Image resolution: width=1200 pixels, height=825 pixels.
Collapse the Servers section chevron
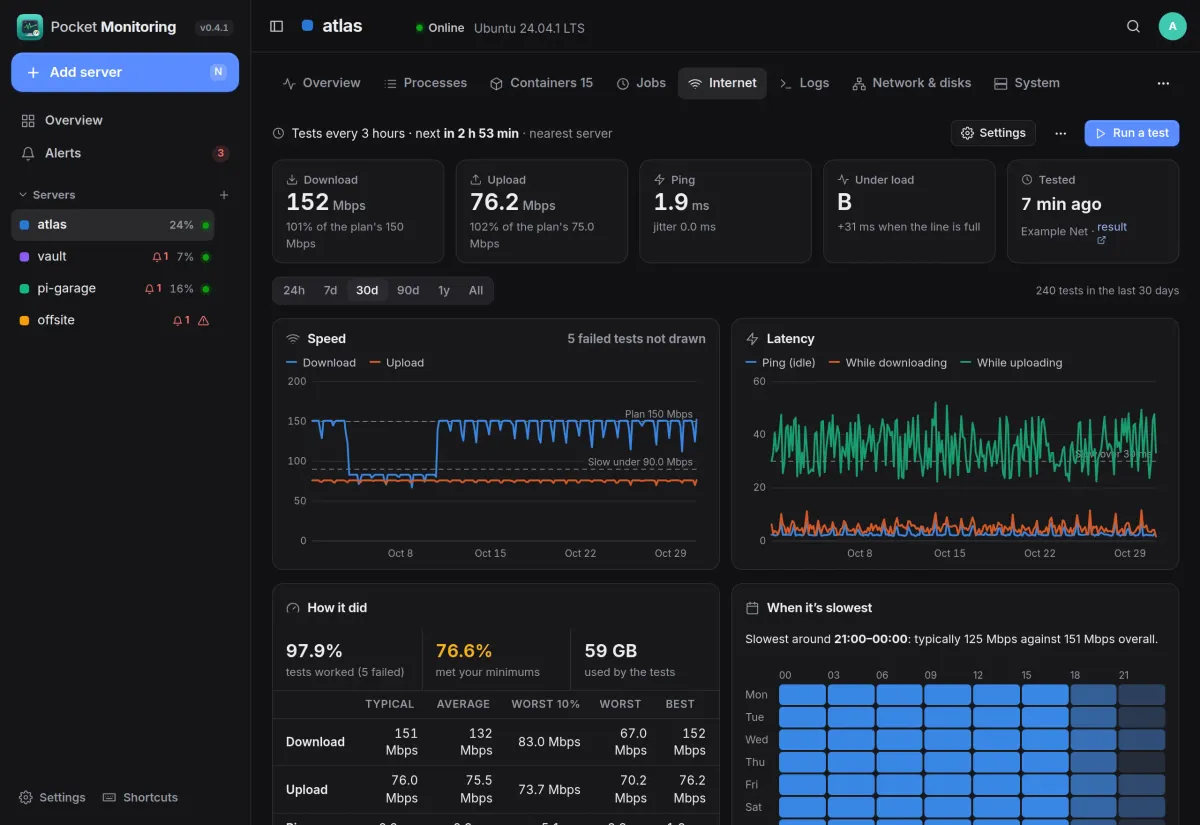pos(23,195)
